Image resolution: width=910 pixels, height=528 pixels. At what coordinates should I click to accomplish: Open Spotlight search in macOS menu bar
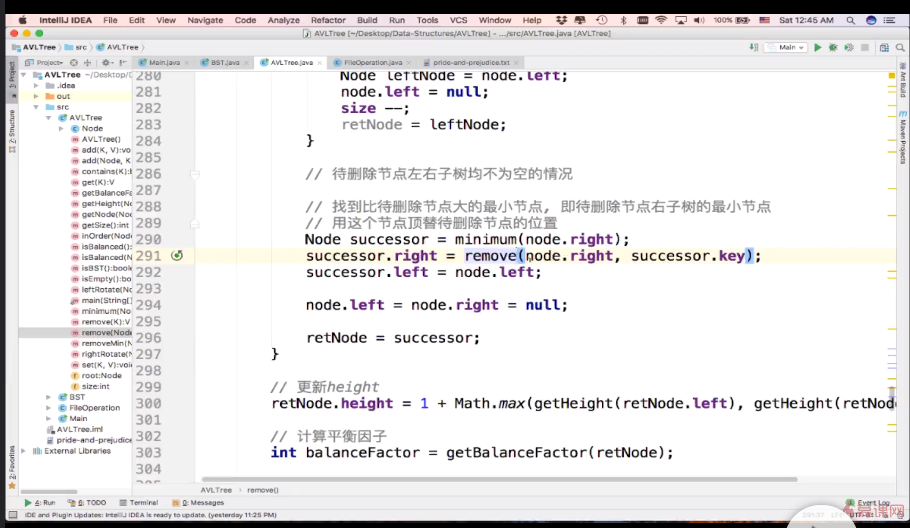pos(850,20)
